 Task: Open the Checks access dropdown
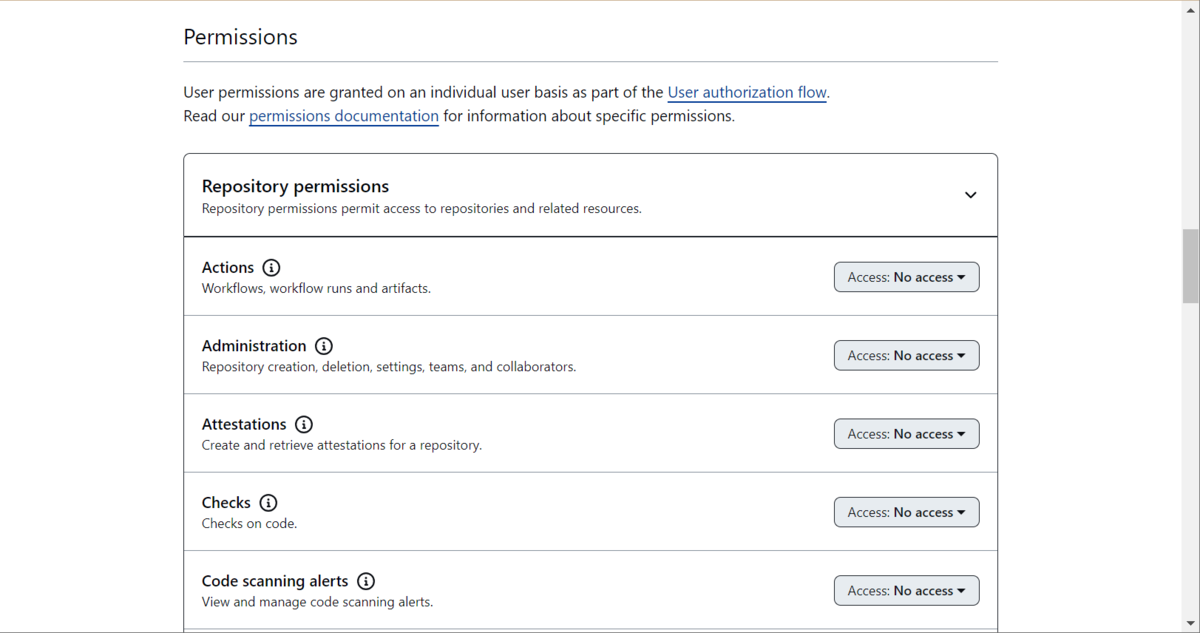906,511
